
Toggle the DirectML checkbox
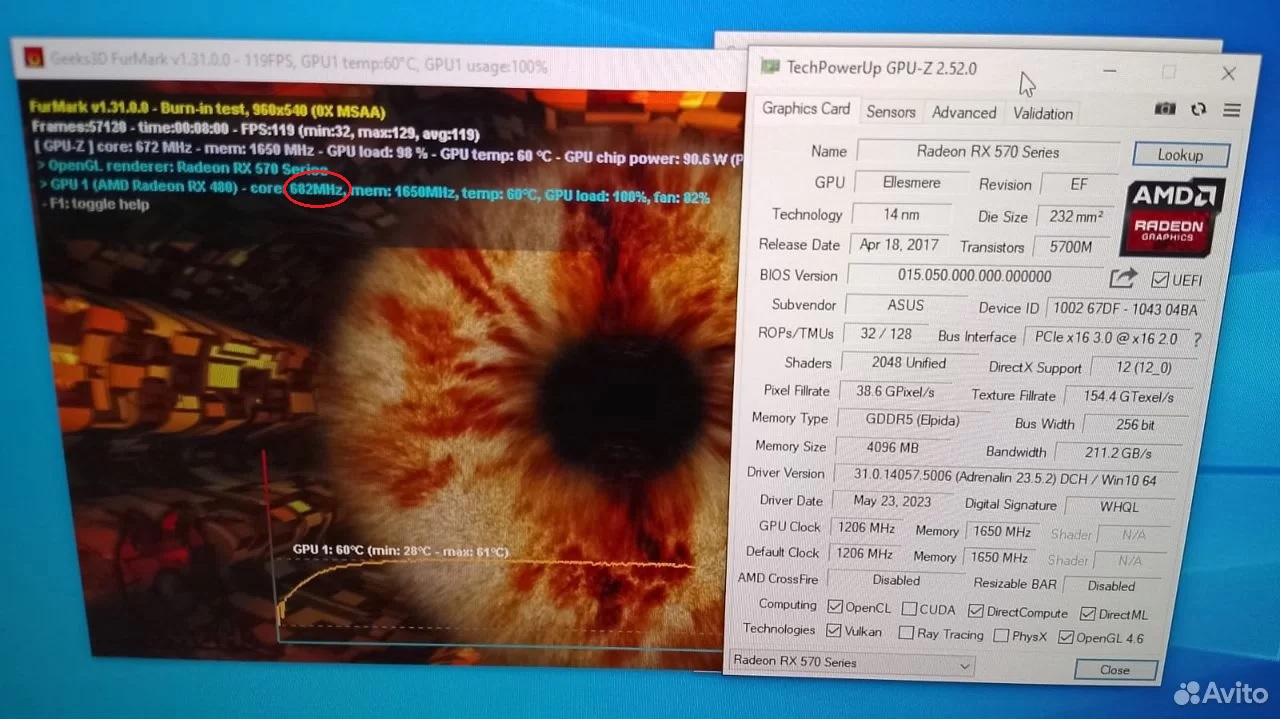click(x=1088, y=614)
